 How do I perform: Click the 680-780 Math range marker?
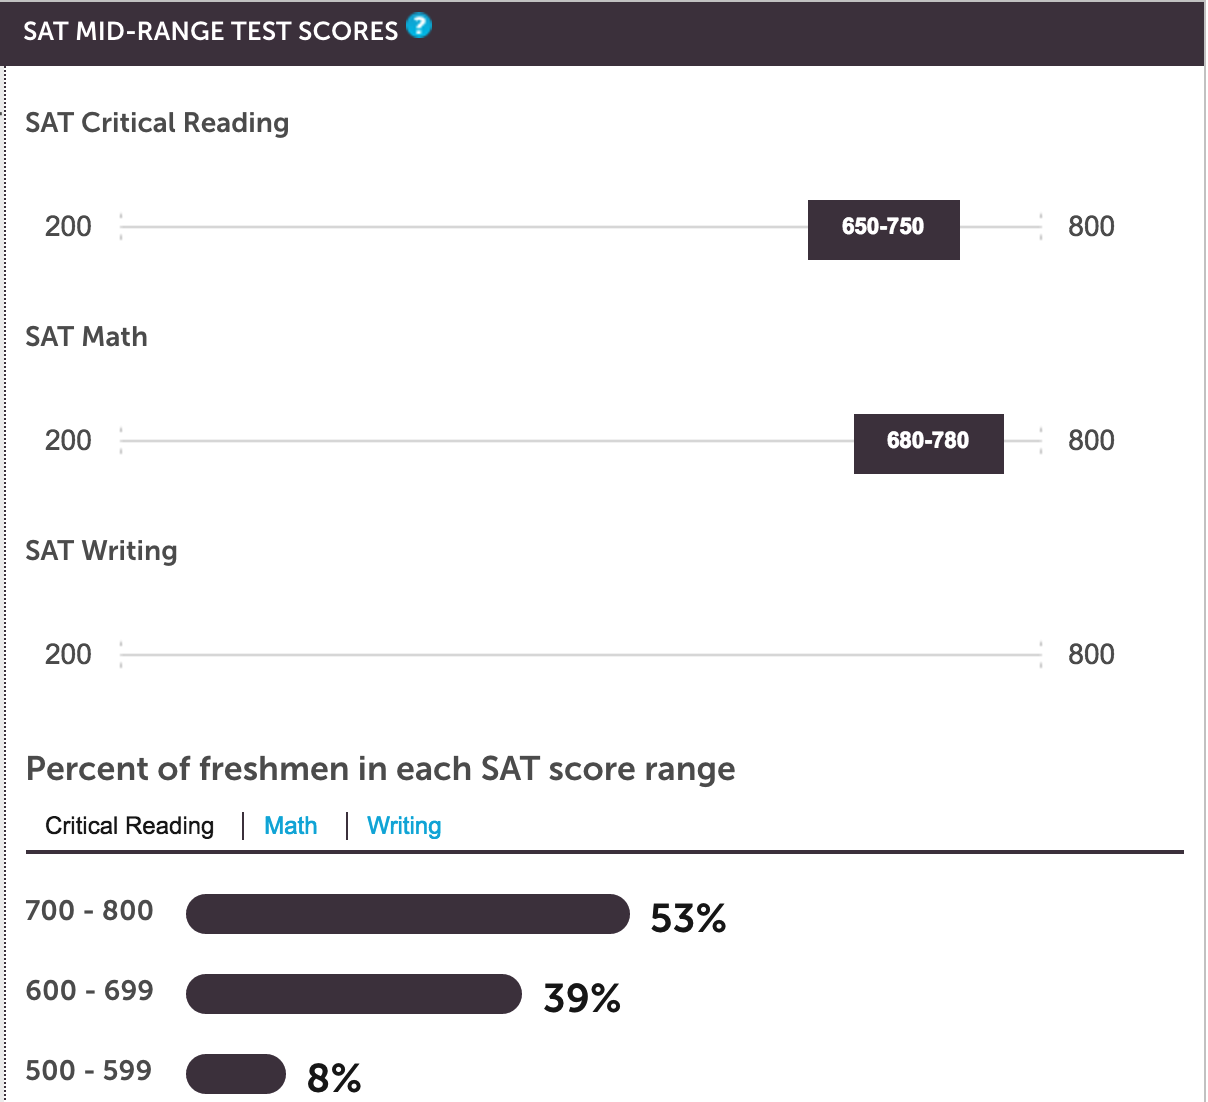[x=929, y=443]
